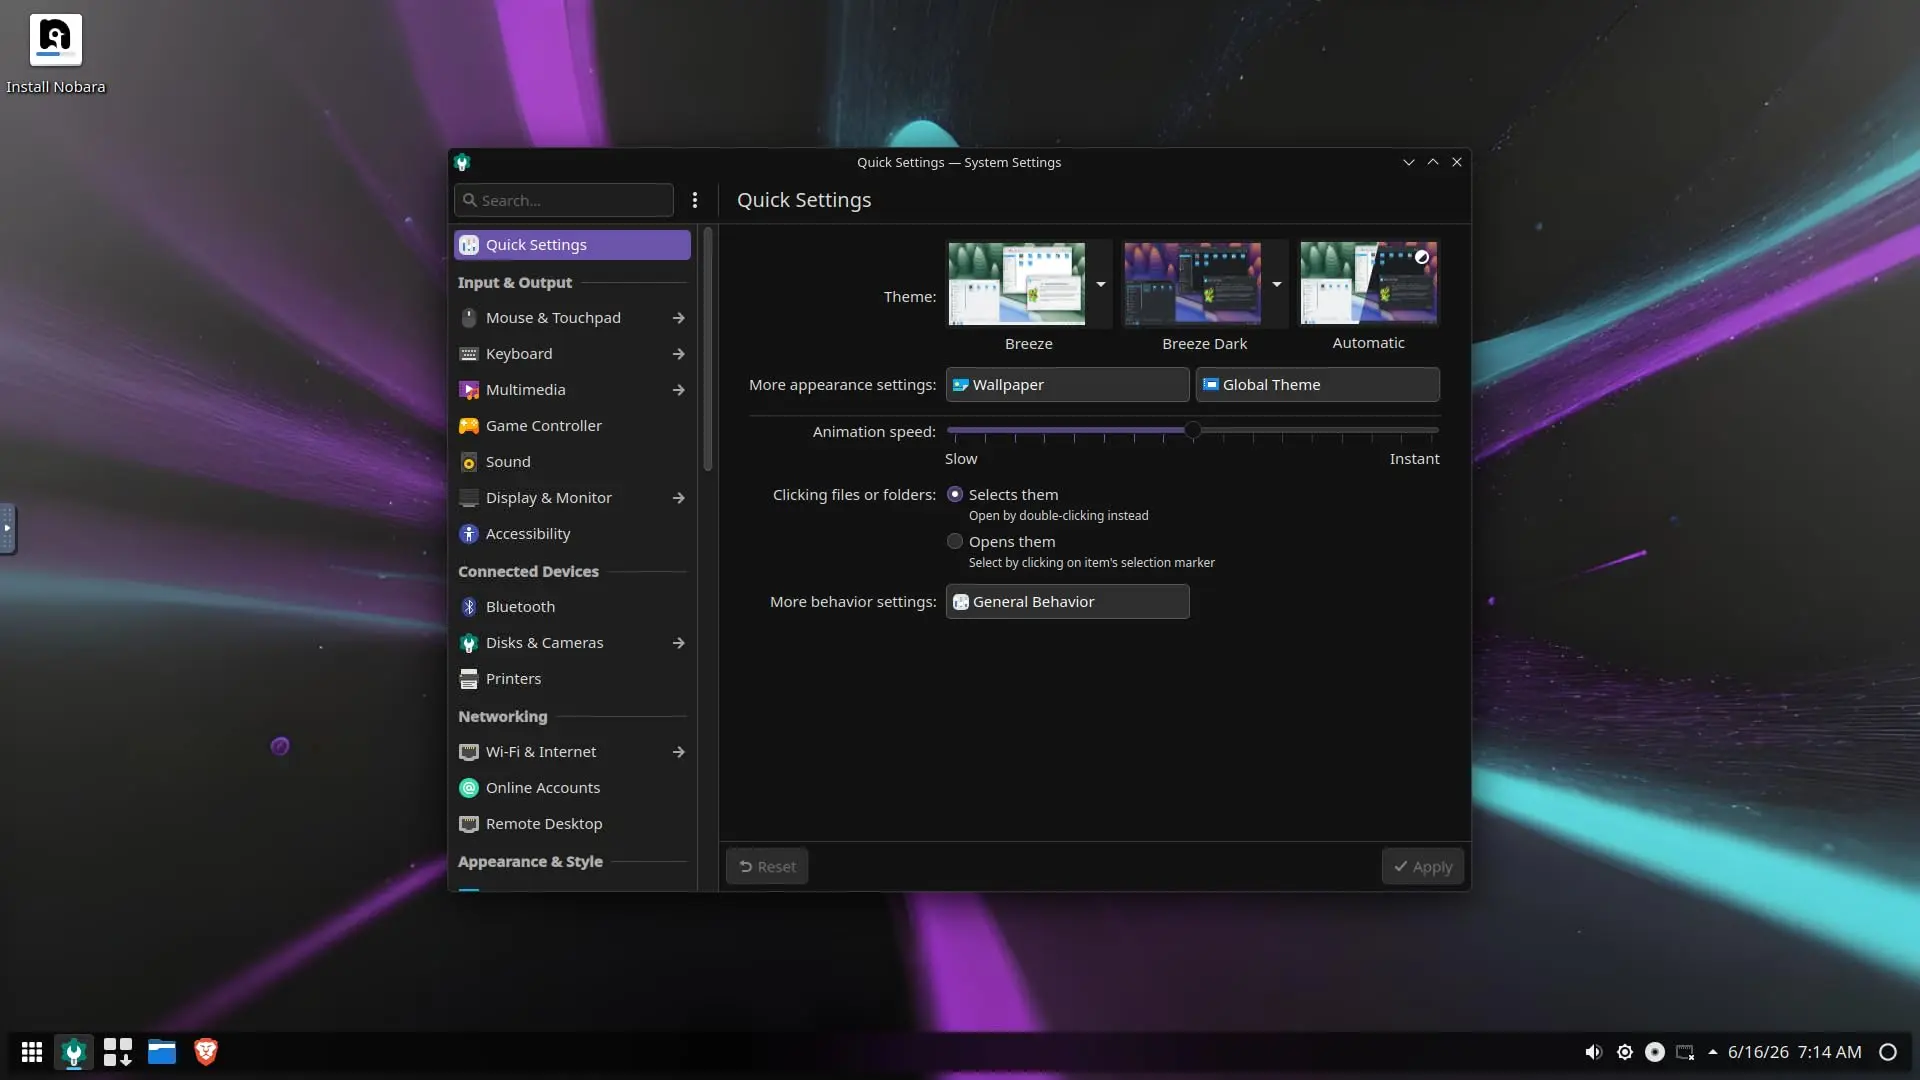
Task: Open Disks & Cameras settings
Action: [572, 643]
